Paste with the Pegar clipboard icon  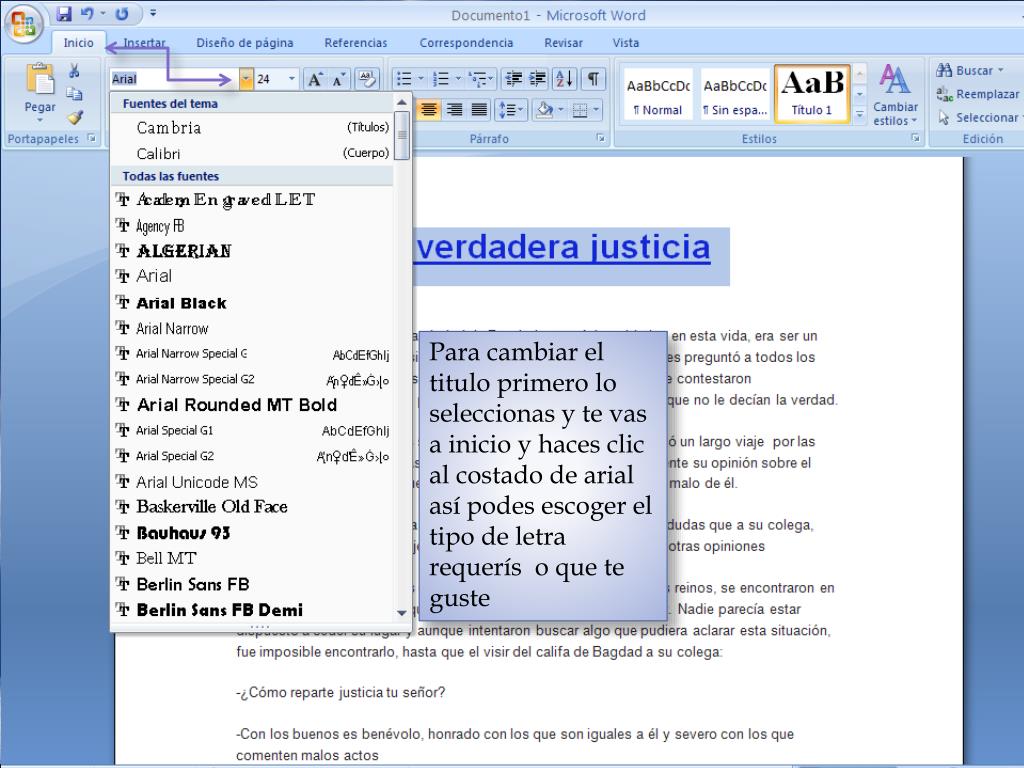[40, 80]
